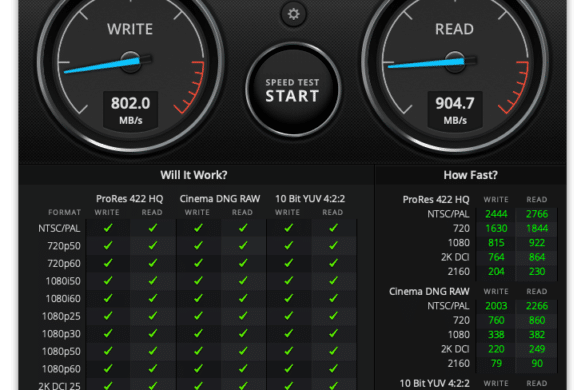Click Cinema DNG 720 read value 860

[537, 320]
